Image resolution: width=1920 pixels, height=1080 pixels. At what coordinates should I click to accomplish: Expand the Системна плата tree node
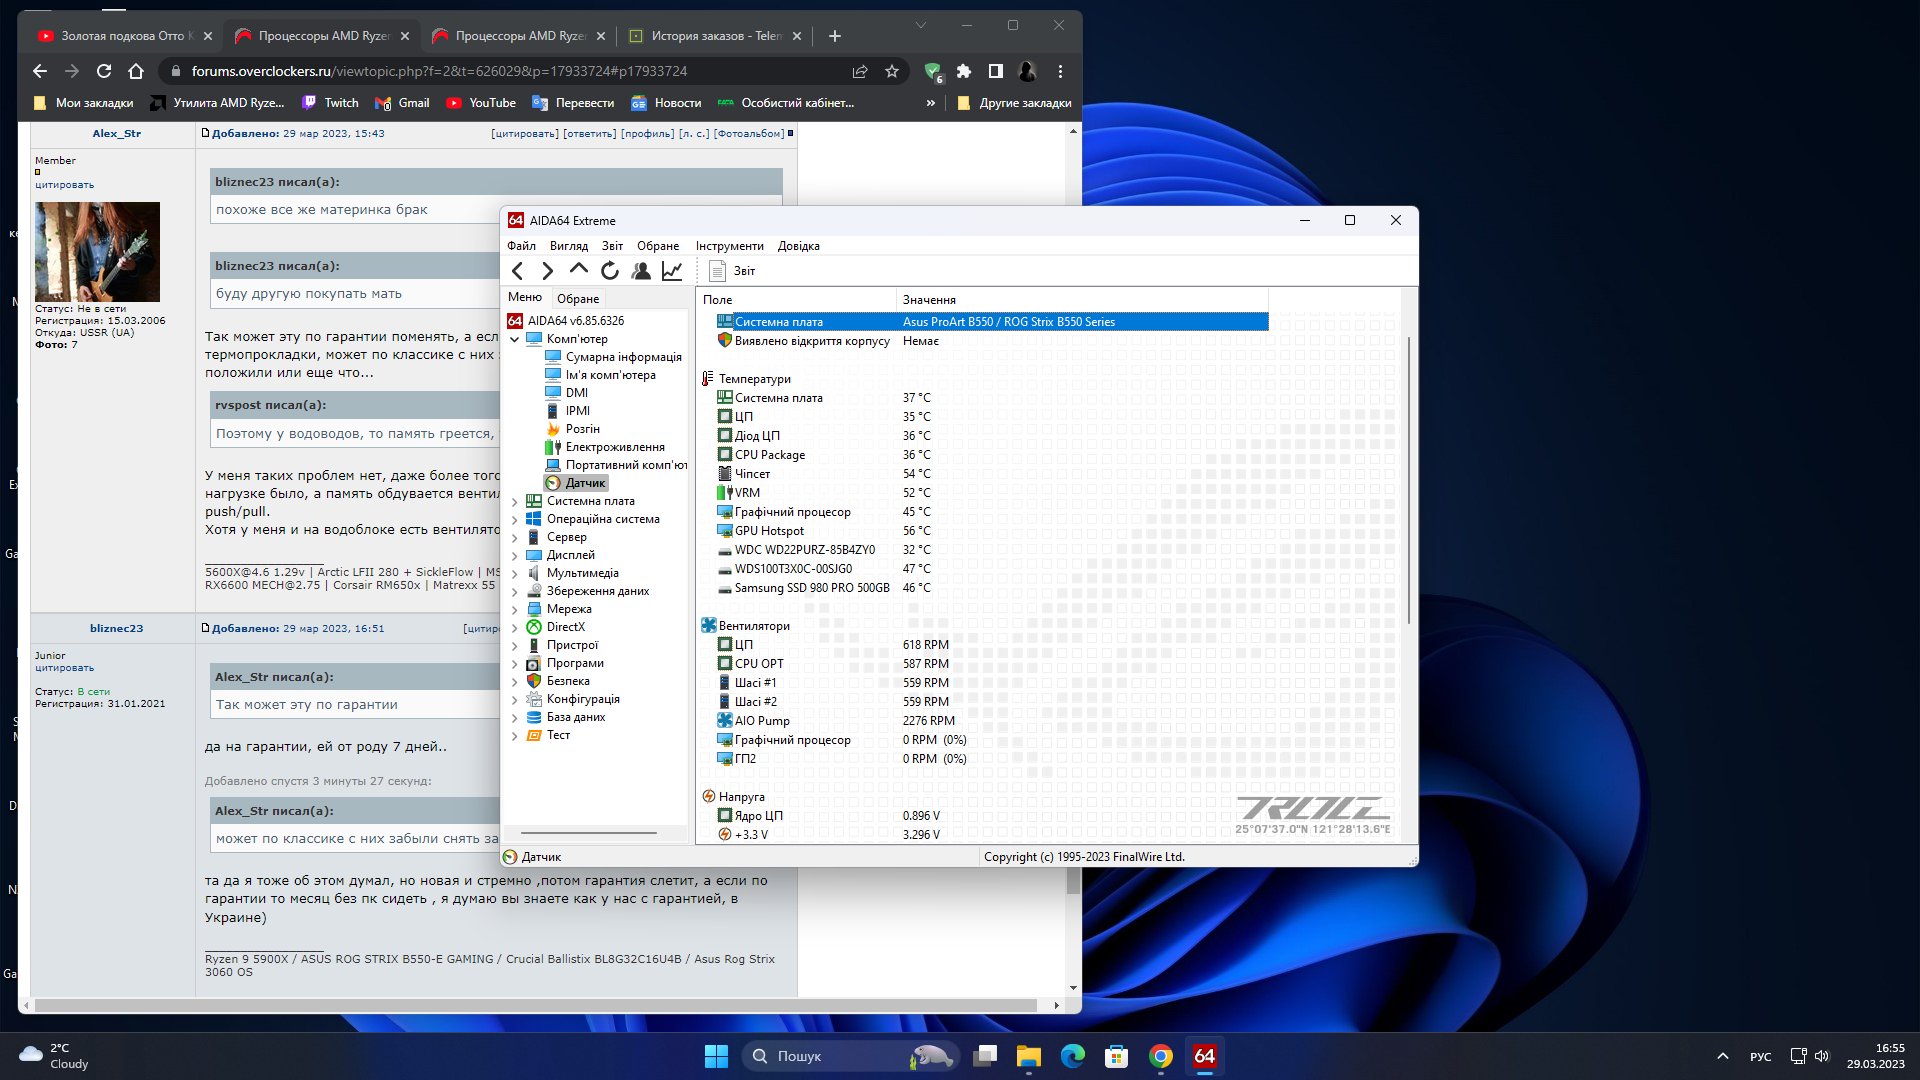point(515,502)
